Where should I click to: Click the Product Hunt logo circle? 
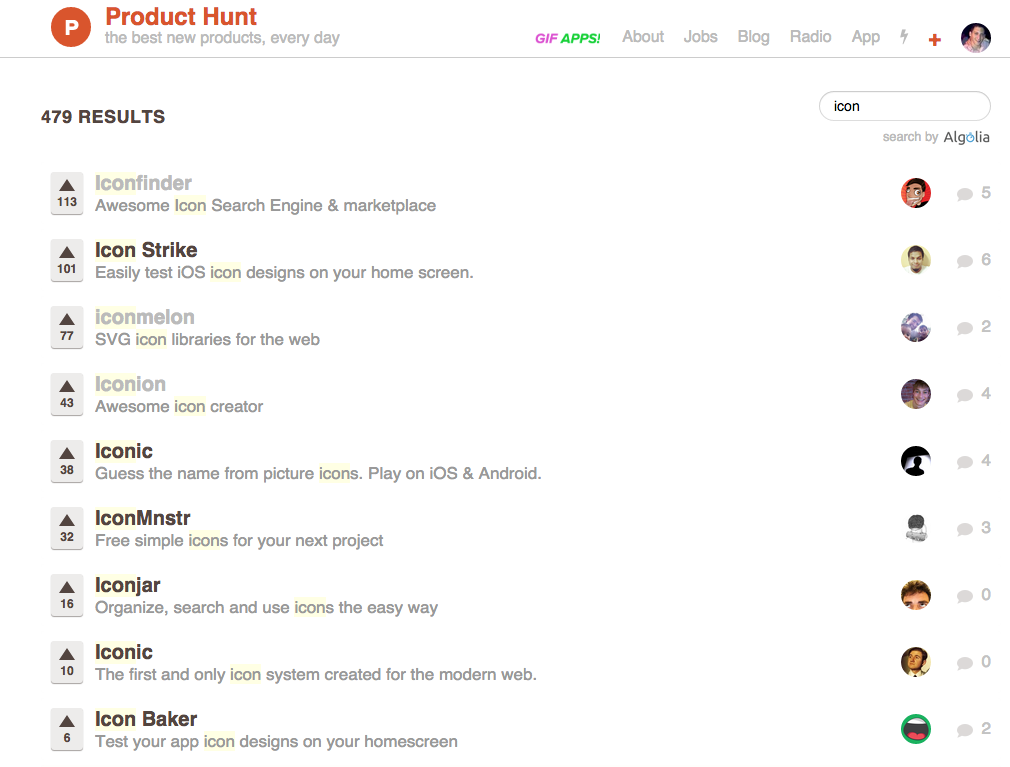pyautogui.click(x=71, y=27)
